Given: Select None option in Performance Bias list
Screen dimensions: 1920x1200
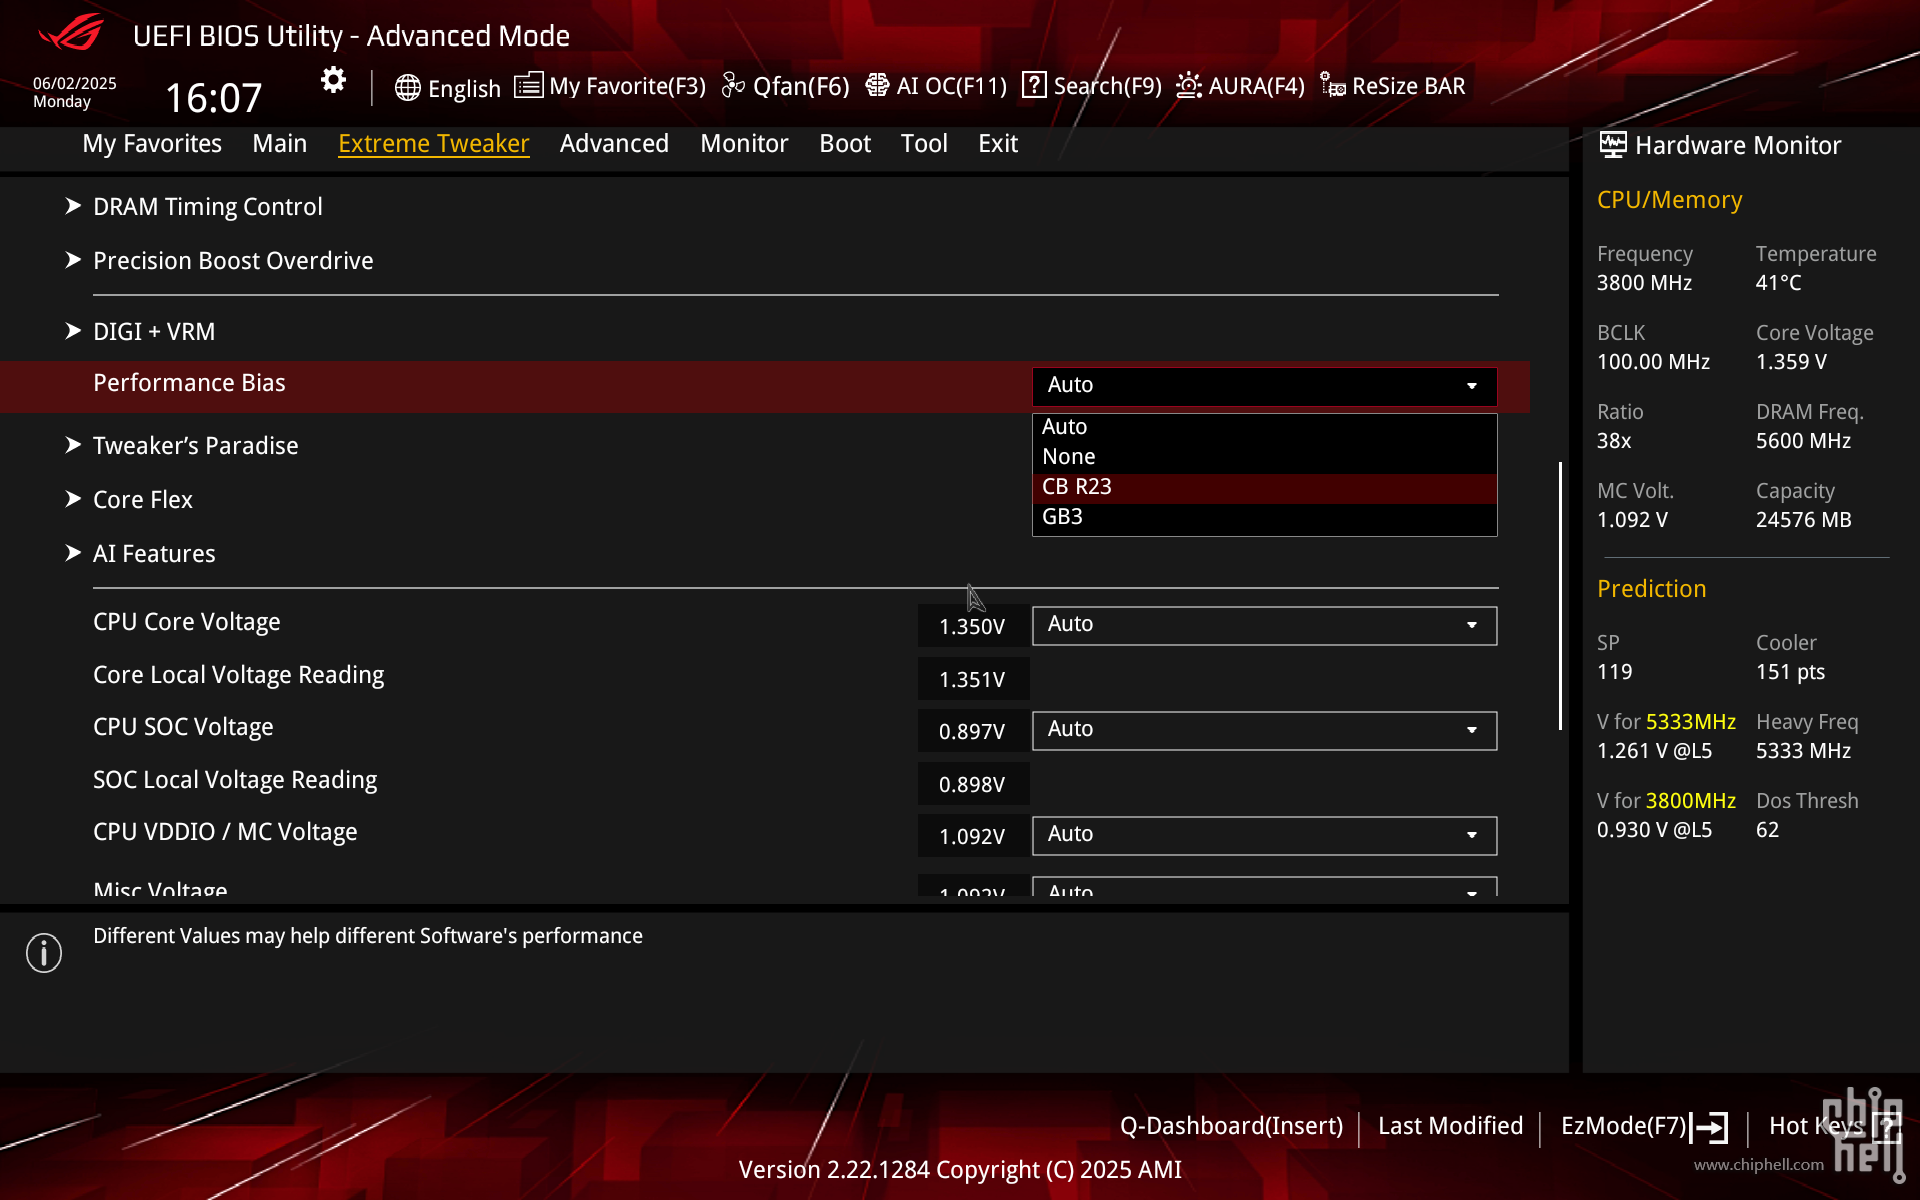Looking at the screenshot, I should coord(1264,457).
